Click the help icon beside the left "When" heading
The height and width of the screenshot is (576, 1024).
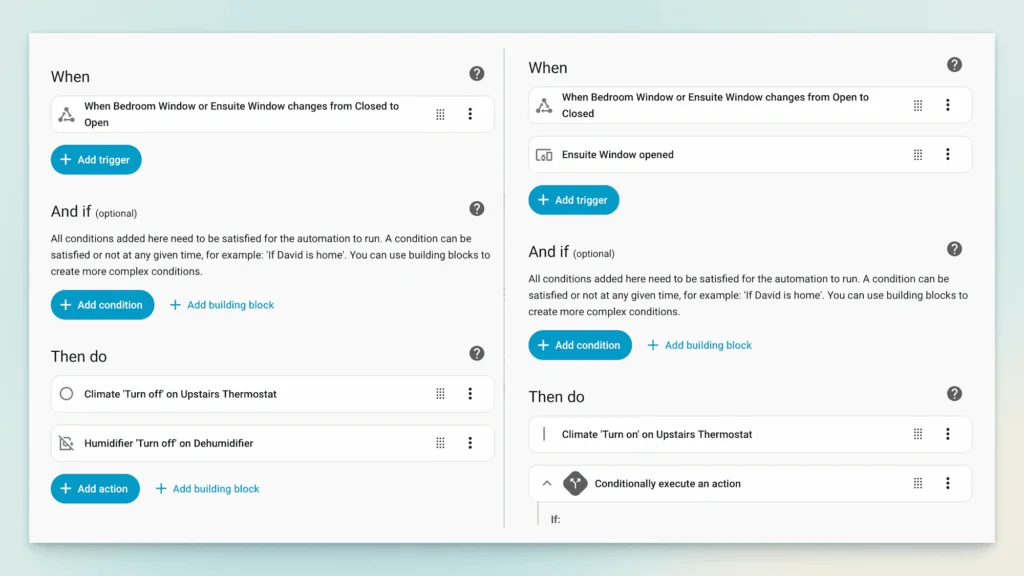tap(477, 74)
